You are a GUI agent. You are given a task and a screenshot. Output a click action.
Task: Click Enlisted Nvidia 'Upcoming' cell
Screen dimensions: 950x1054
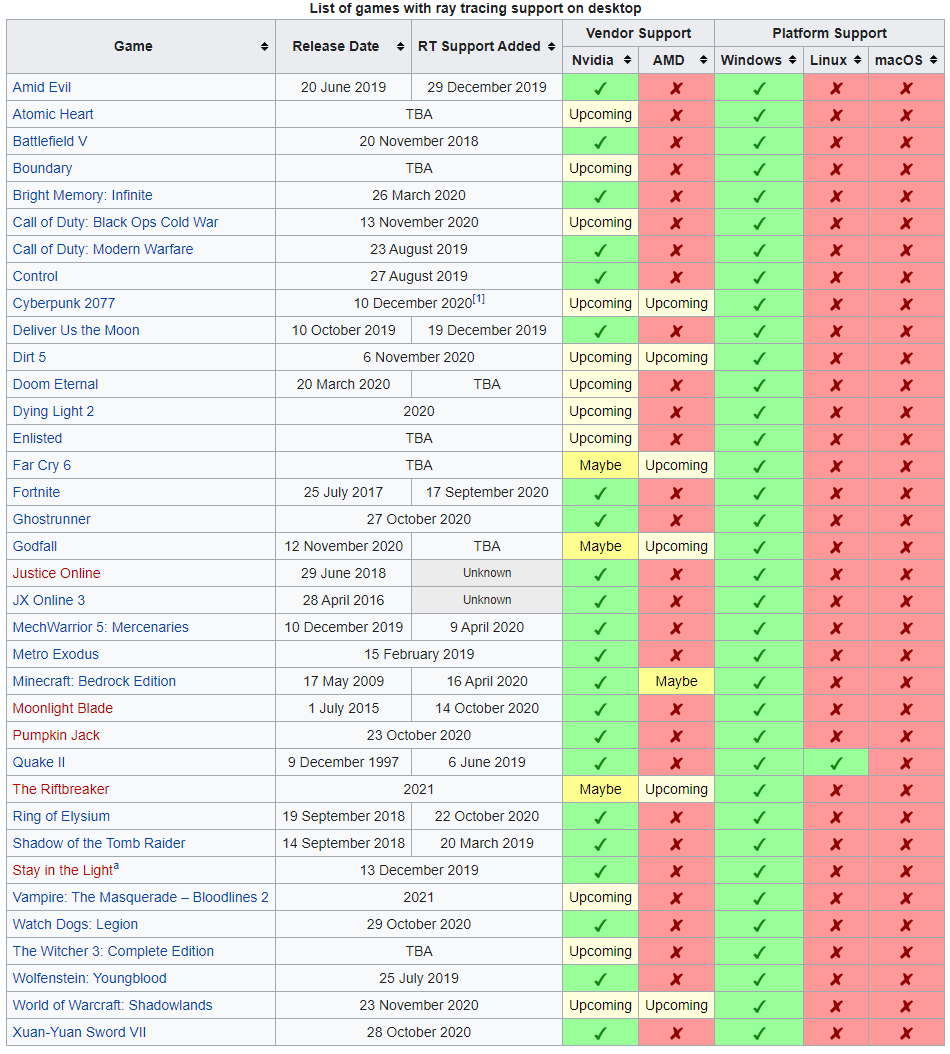600,438
